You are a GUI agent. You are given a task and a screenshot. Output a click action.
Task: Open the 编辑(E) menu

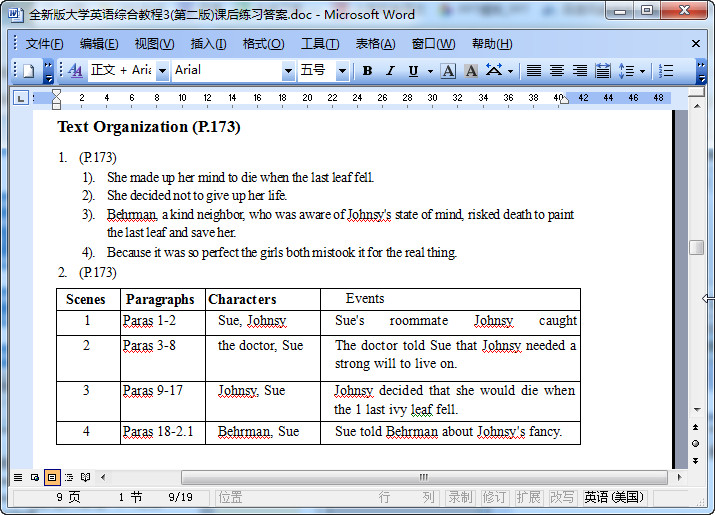[99, 44]
